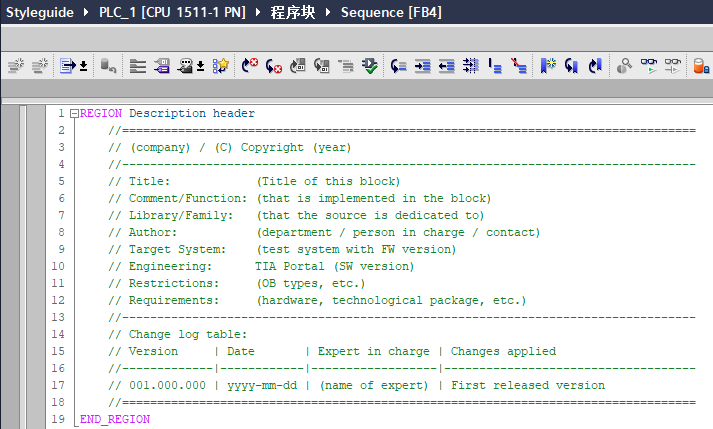Screen dimensions: 713x429
Task: Click the grey cylinder reset start values icon
Action: (x=108, y=66)
